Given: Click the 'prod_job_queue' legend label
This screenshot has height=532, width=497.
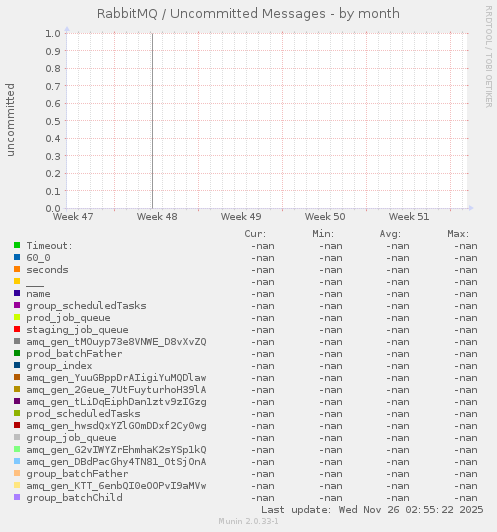Looking at the screenshot, I should point(69,318).
